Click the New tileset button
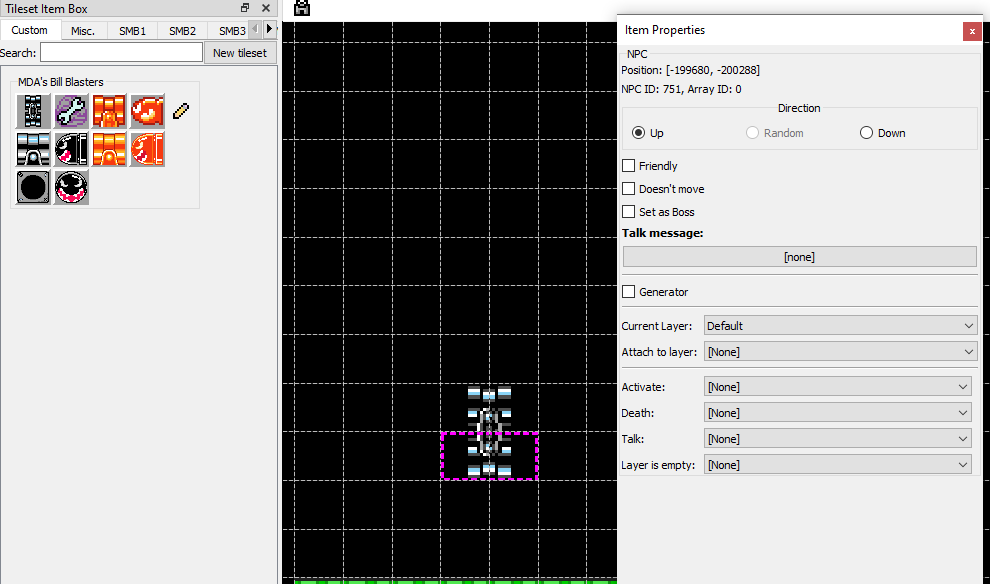 (240, 53)
